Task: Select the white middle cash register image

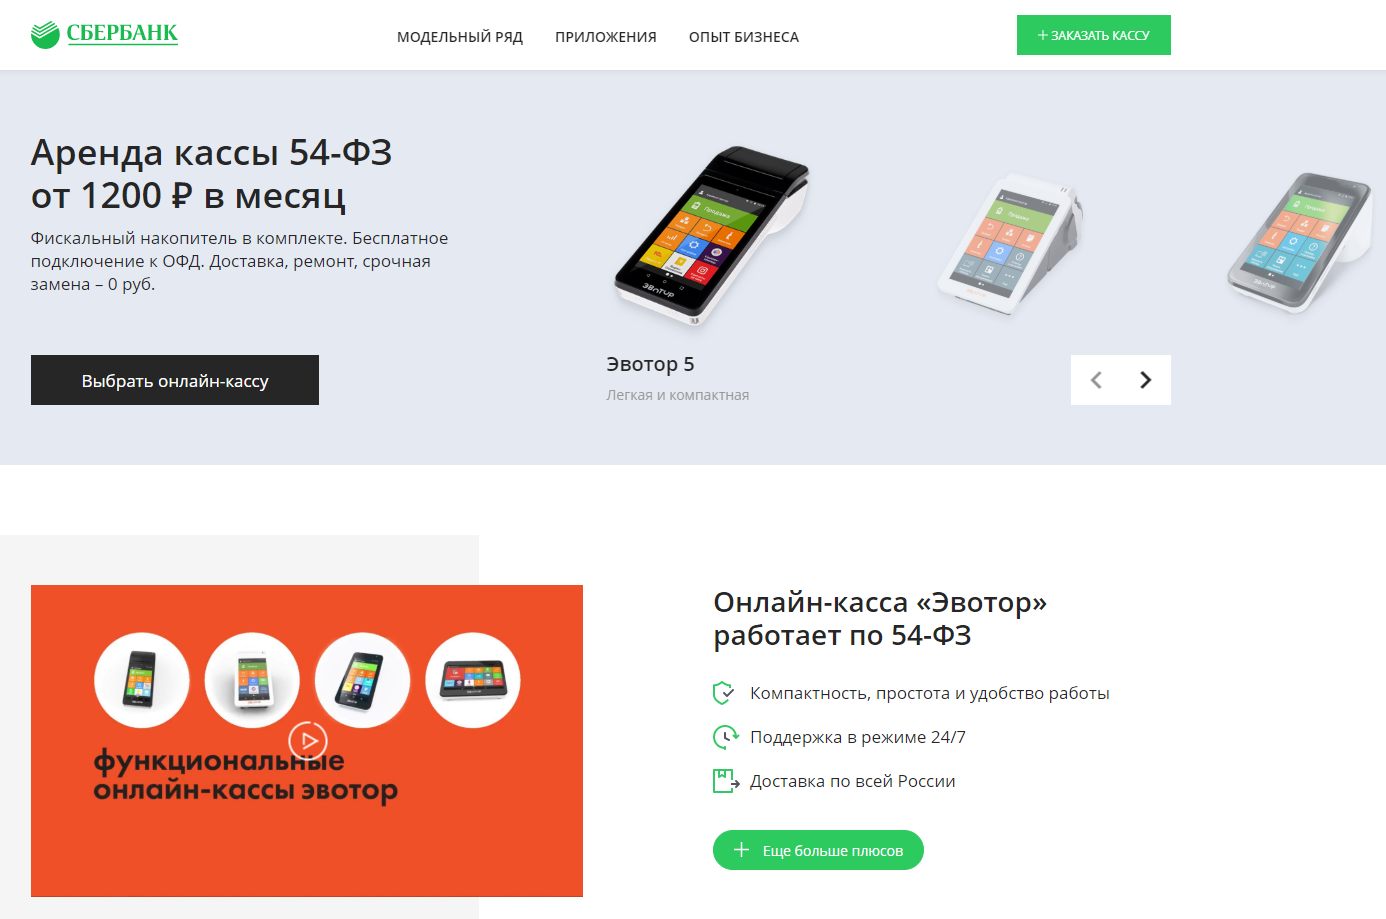Action: click(x=1010, y=243)
